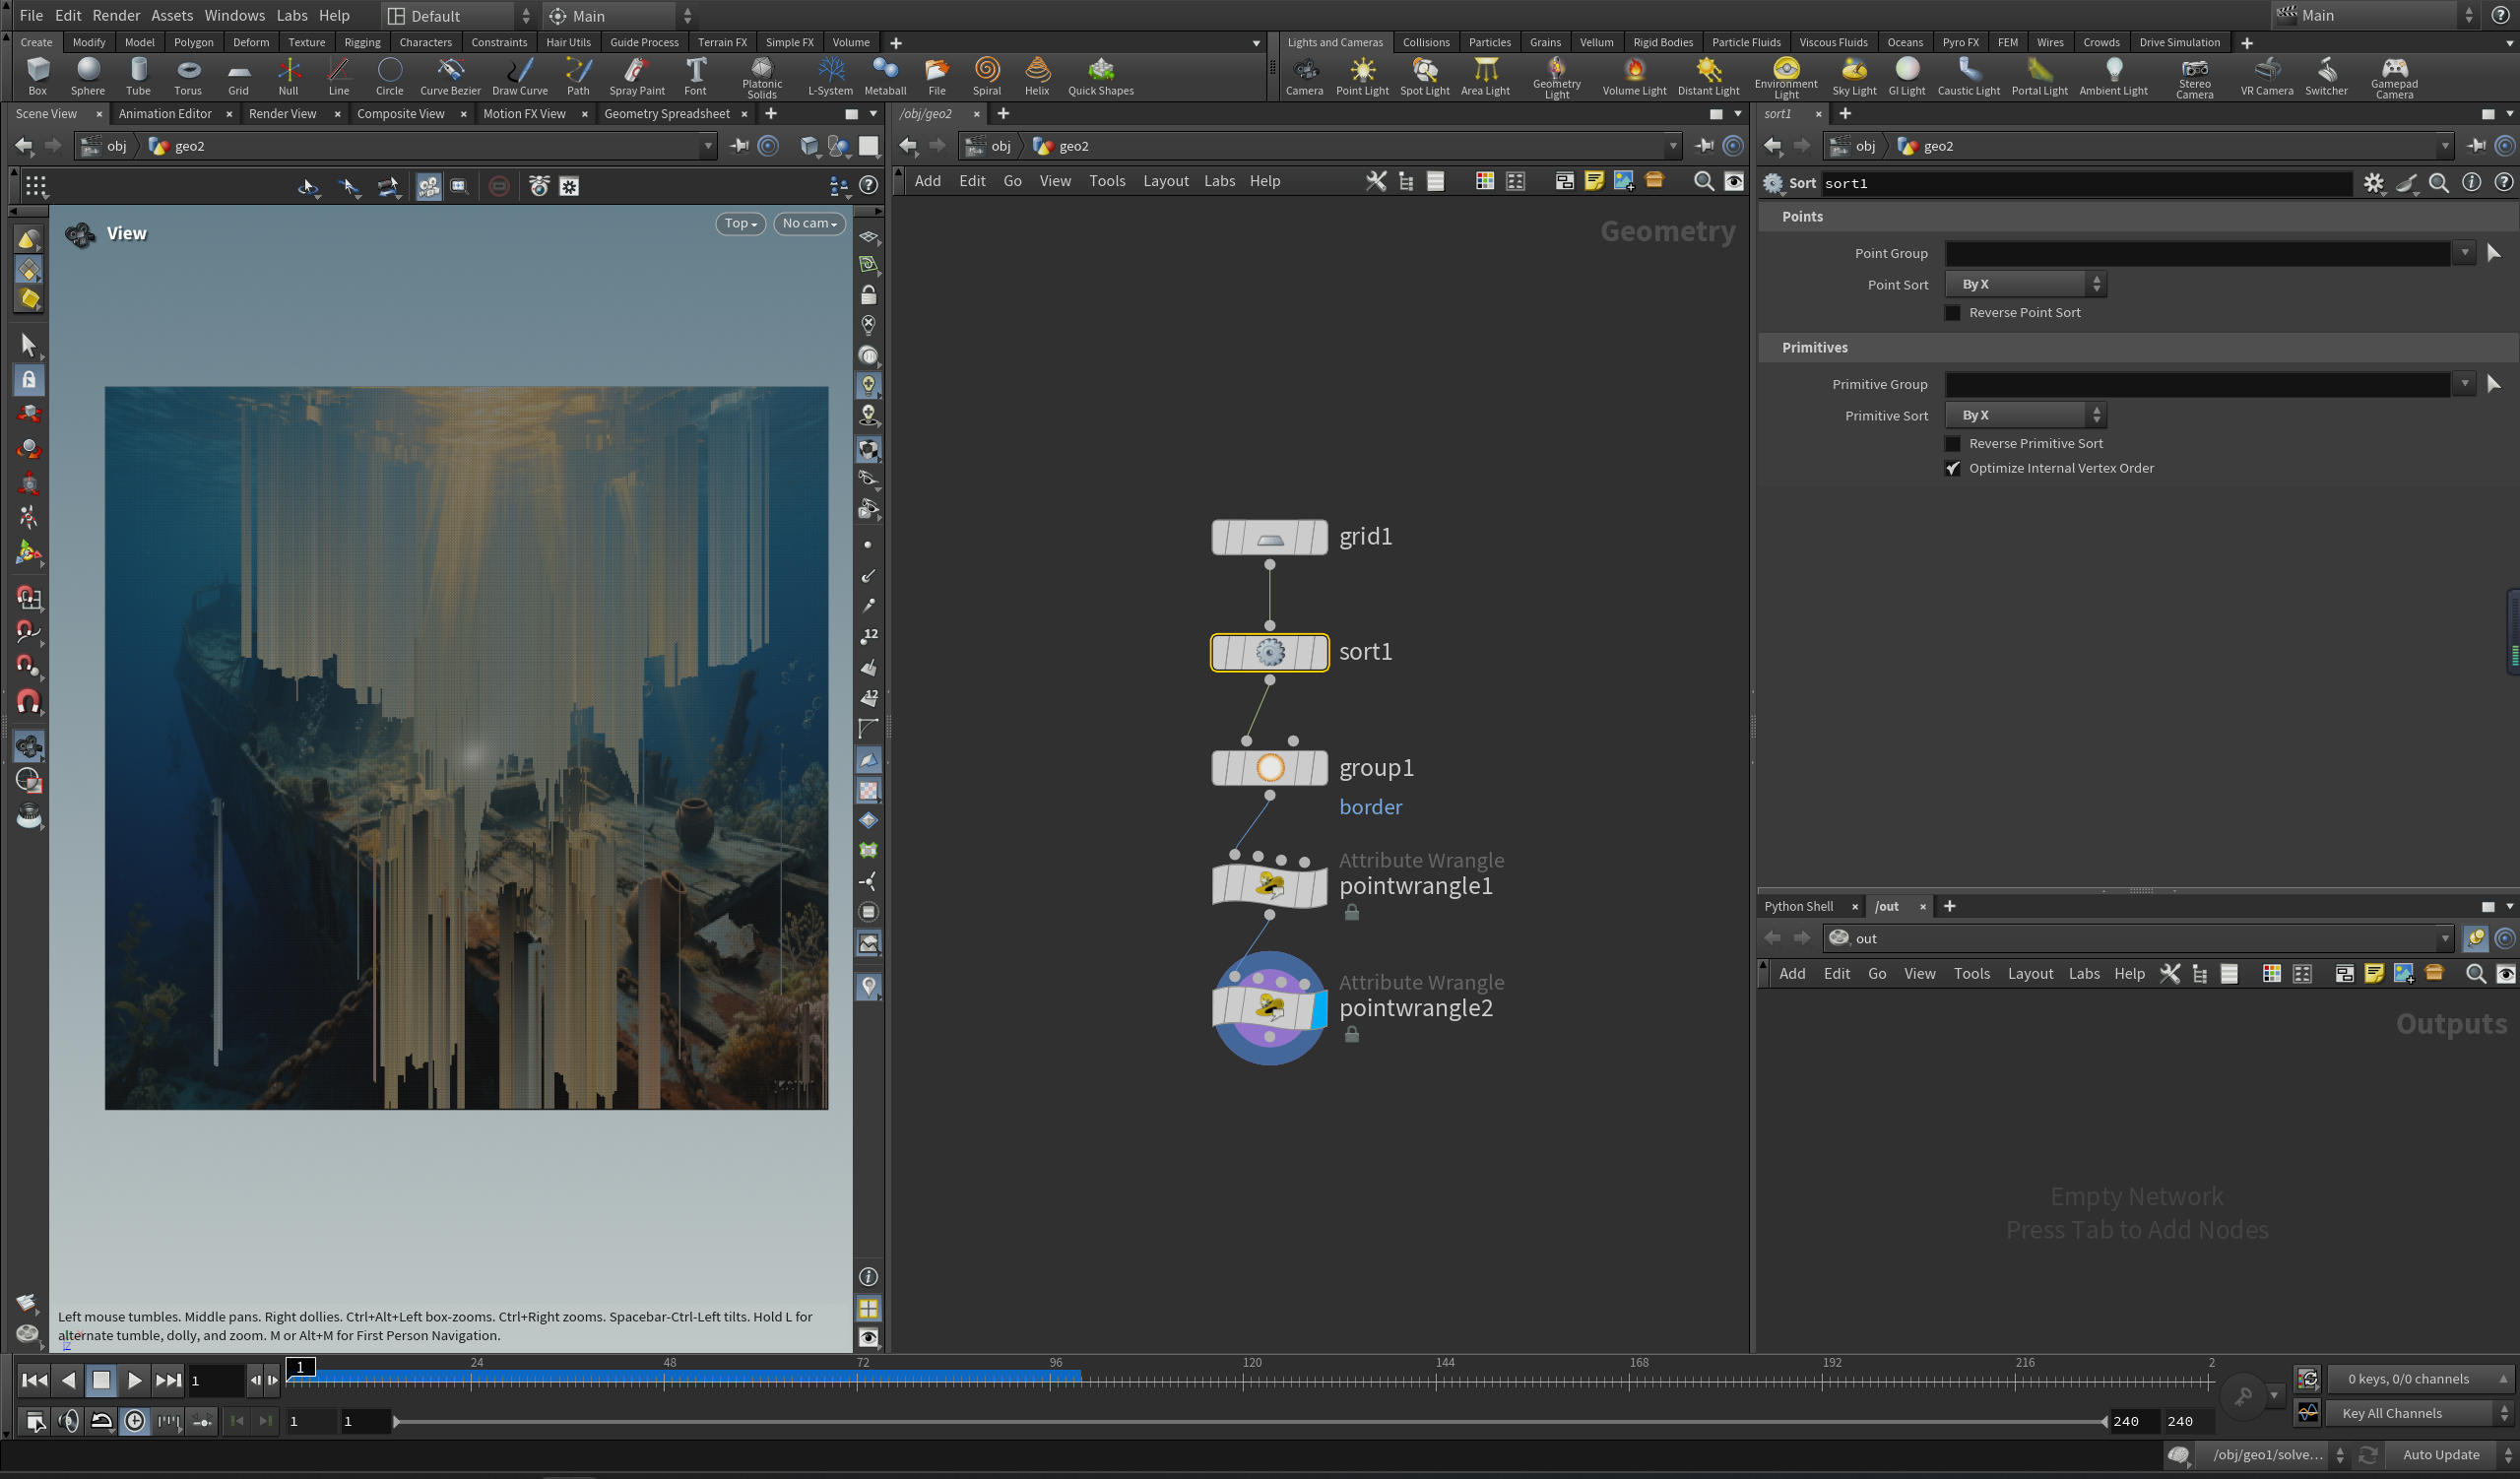Switch to the Render View tab
The width and height of the screenshot is (2520, 1479).
pyautogui.click(x=282, y=114)
